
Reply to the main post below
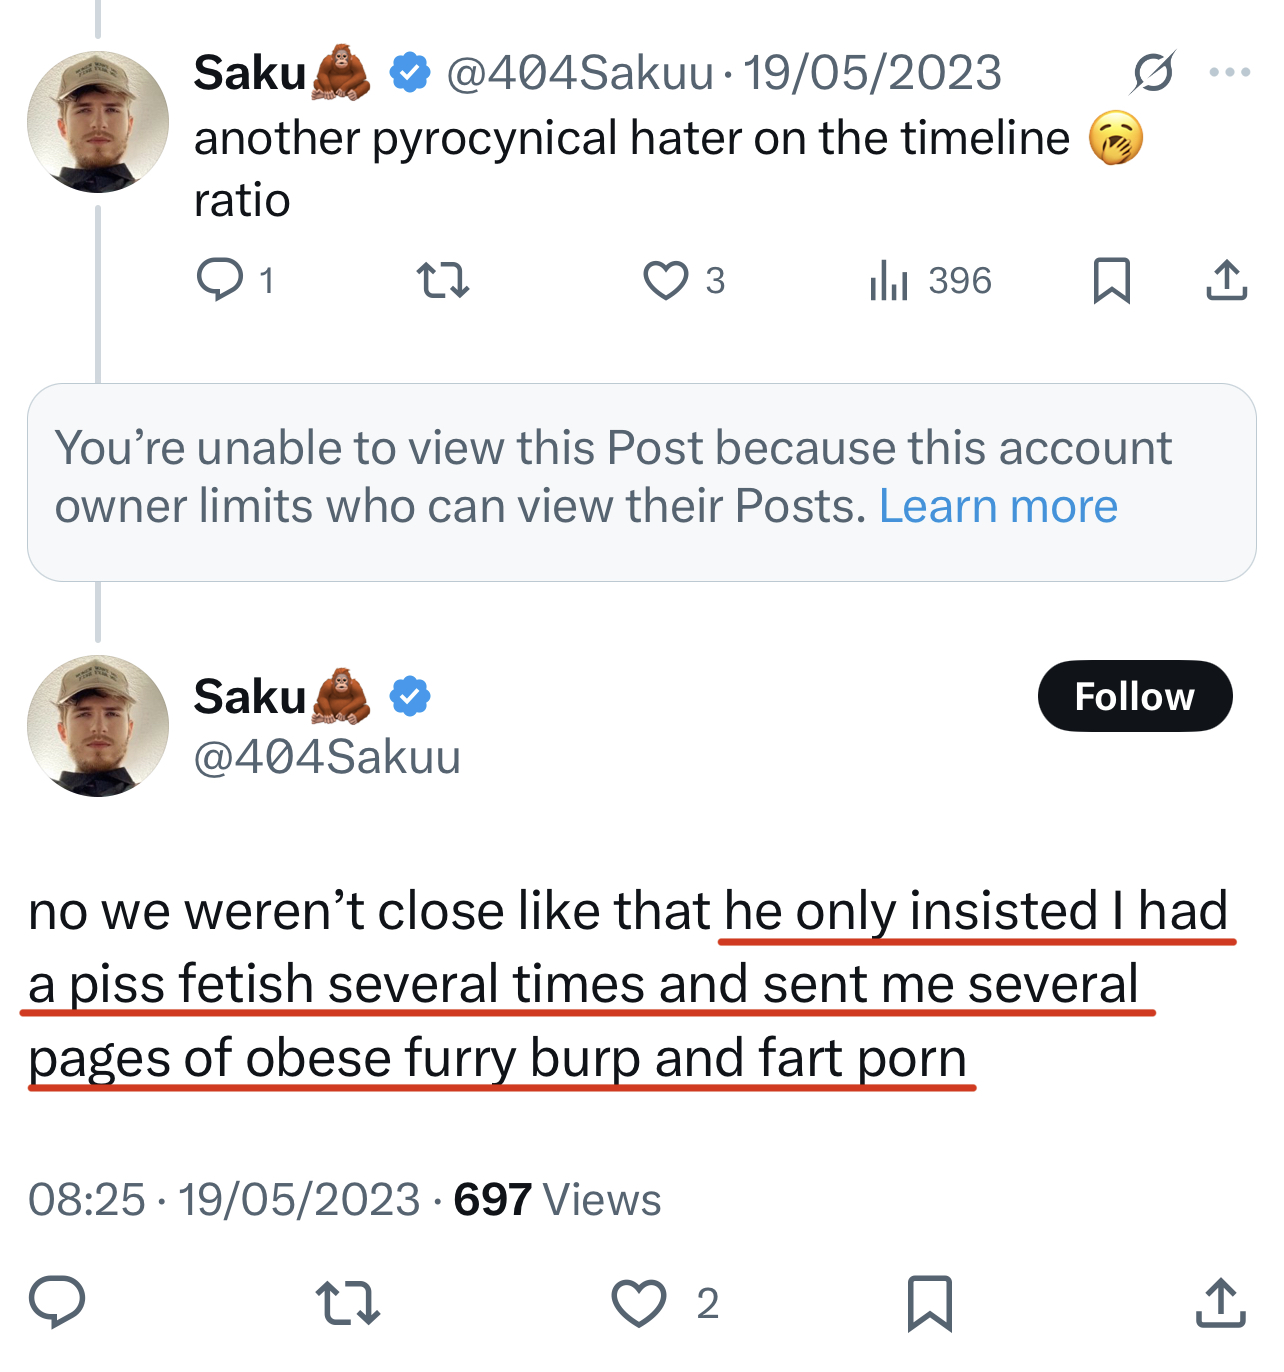click(x=57, y=1302)
